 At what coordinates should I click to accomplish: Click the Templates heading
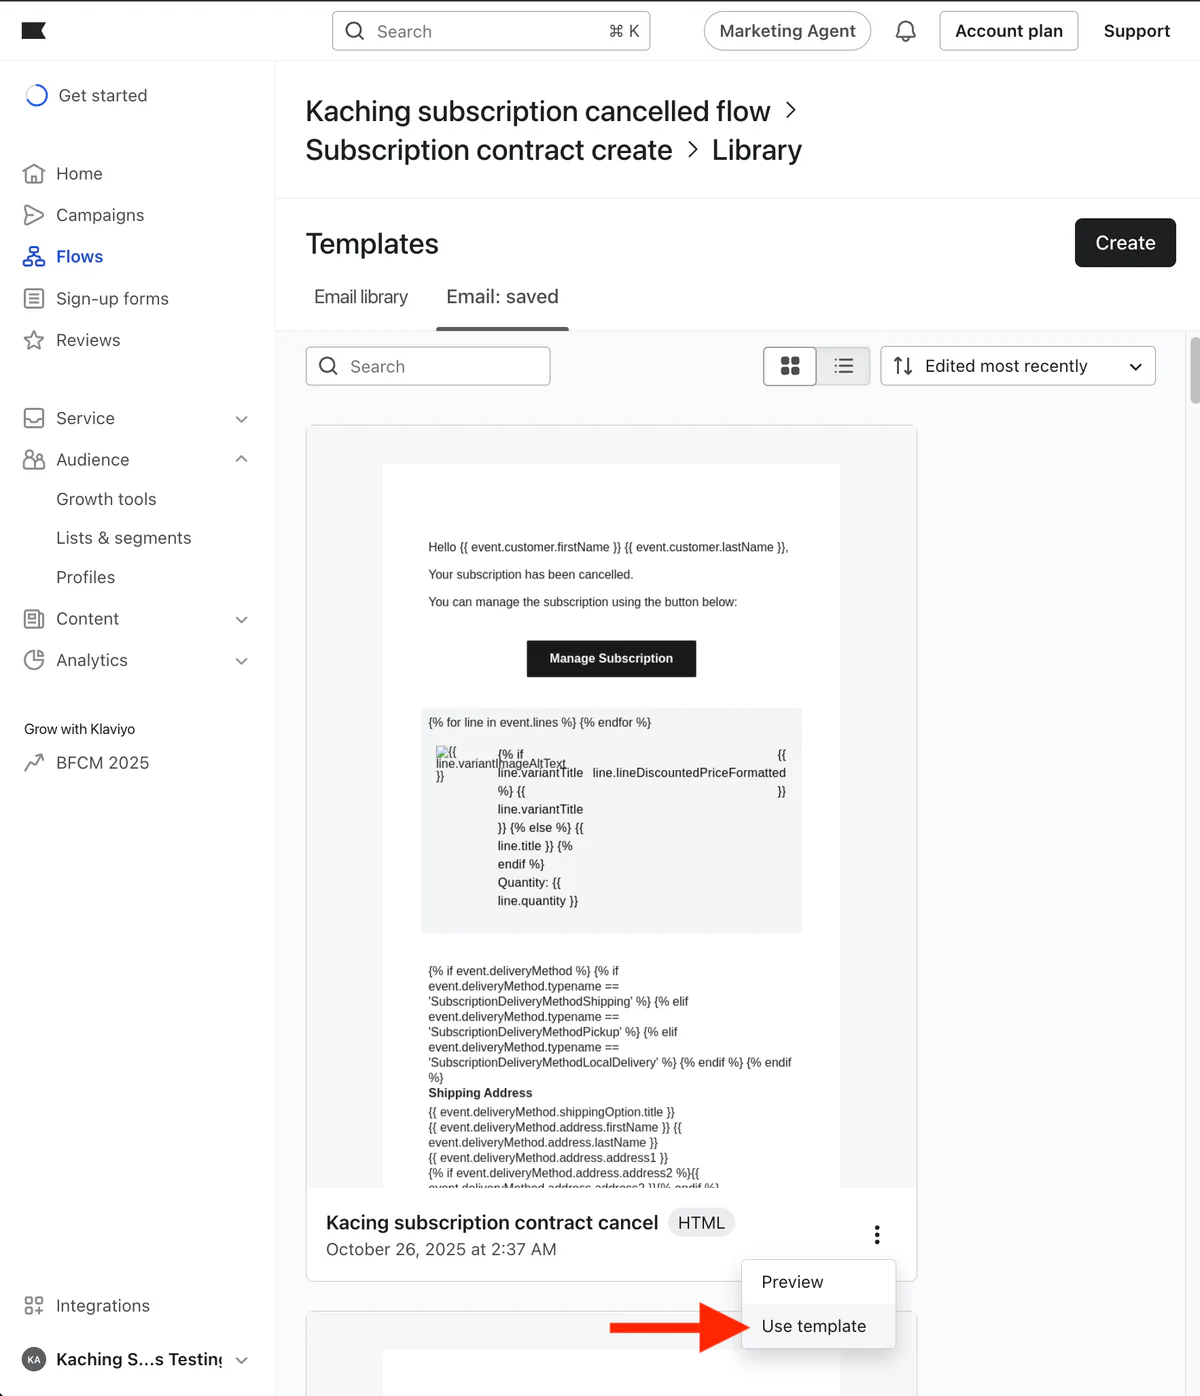point(372,244)
